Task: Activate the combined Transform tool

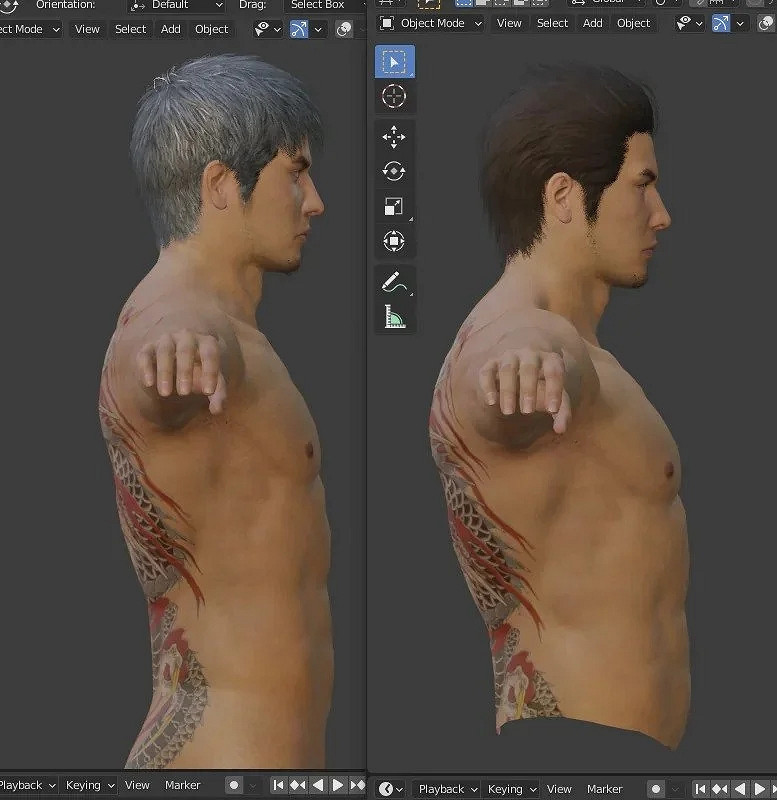Action: tap(394, 241)
